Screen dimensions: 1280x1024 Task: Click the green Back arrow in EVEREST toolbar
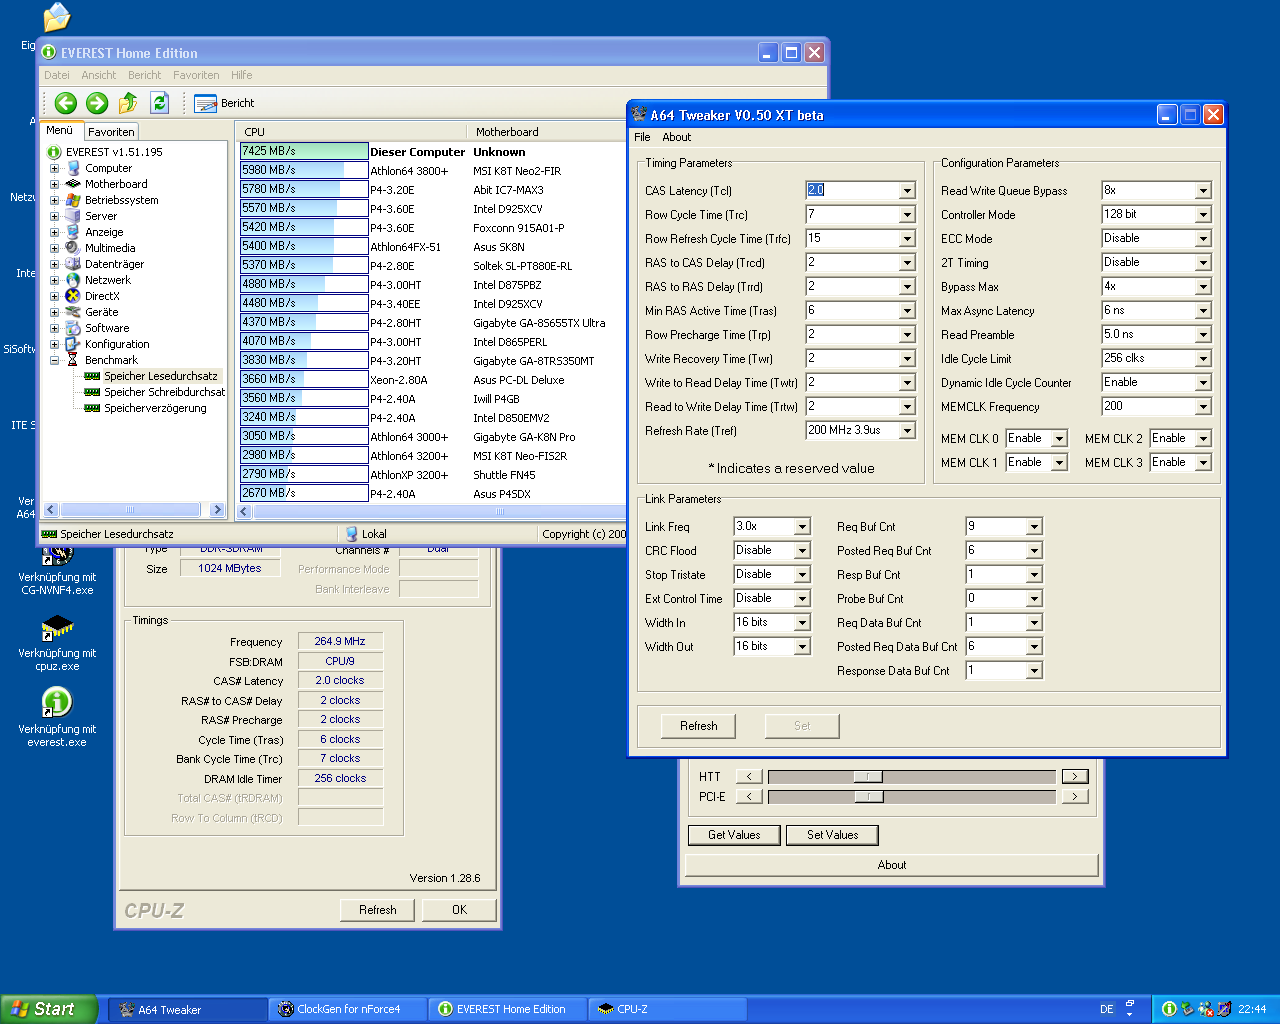(66, 103)
